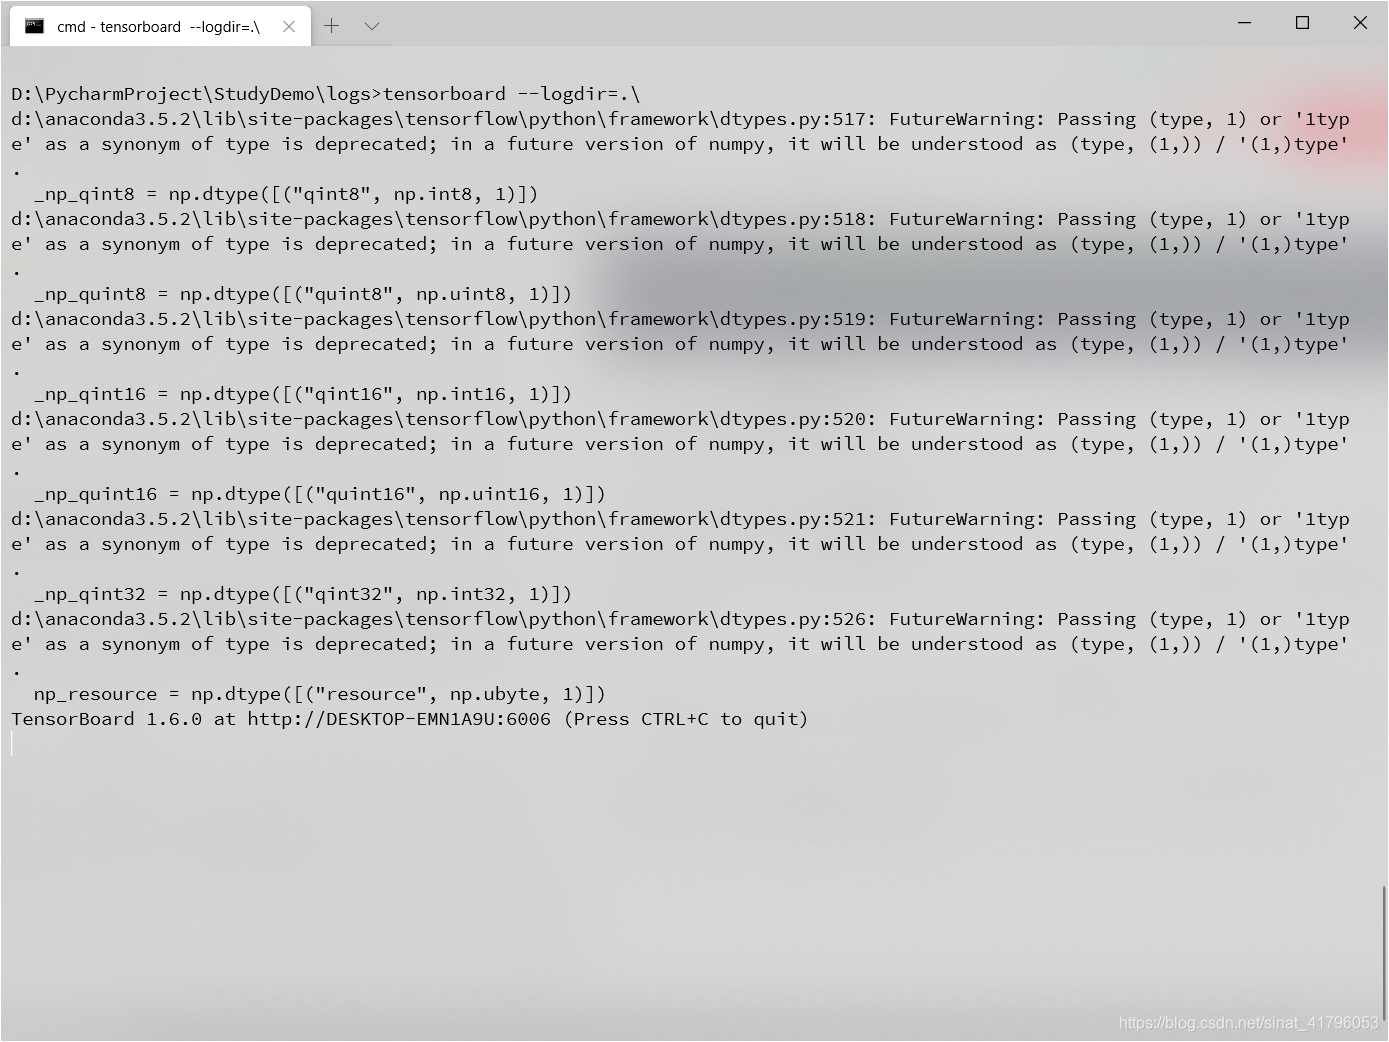Click the _np_quint16 dtype code line
The height and width of the screenshot is (1042, 1389).
(320, 494)
